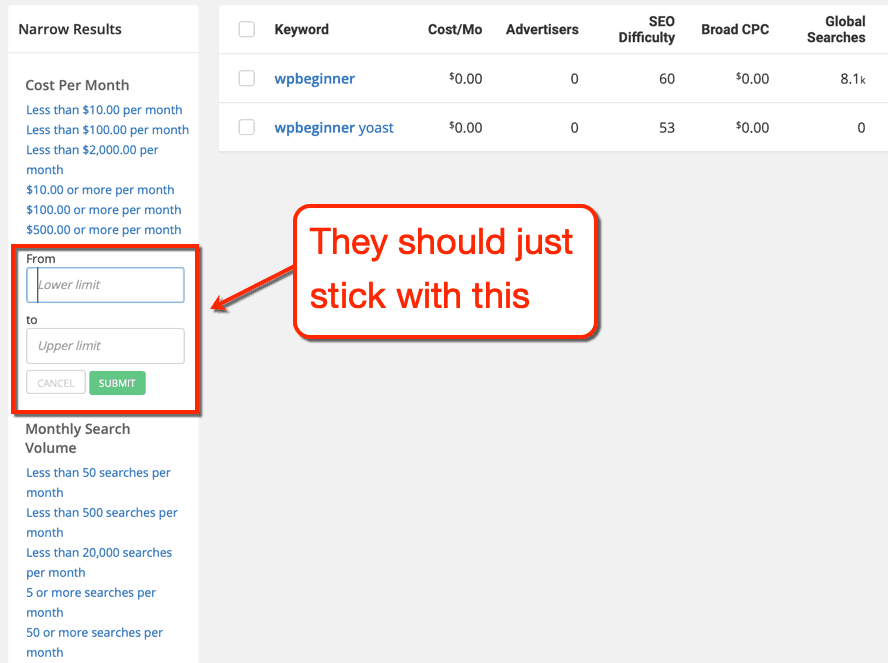Cancel the custom cost filter
Viewport: 888px width, 663px height.
pos(55,383)
